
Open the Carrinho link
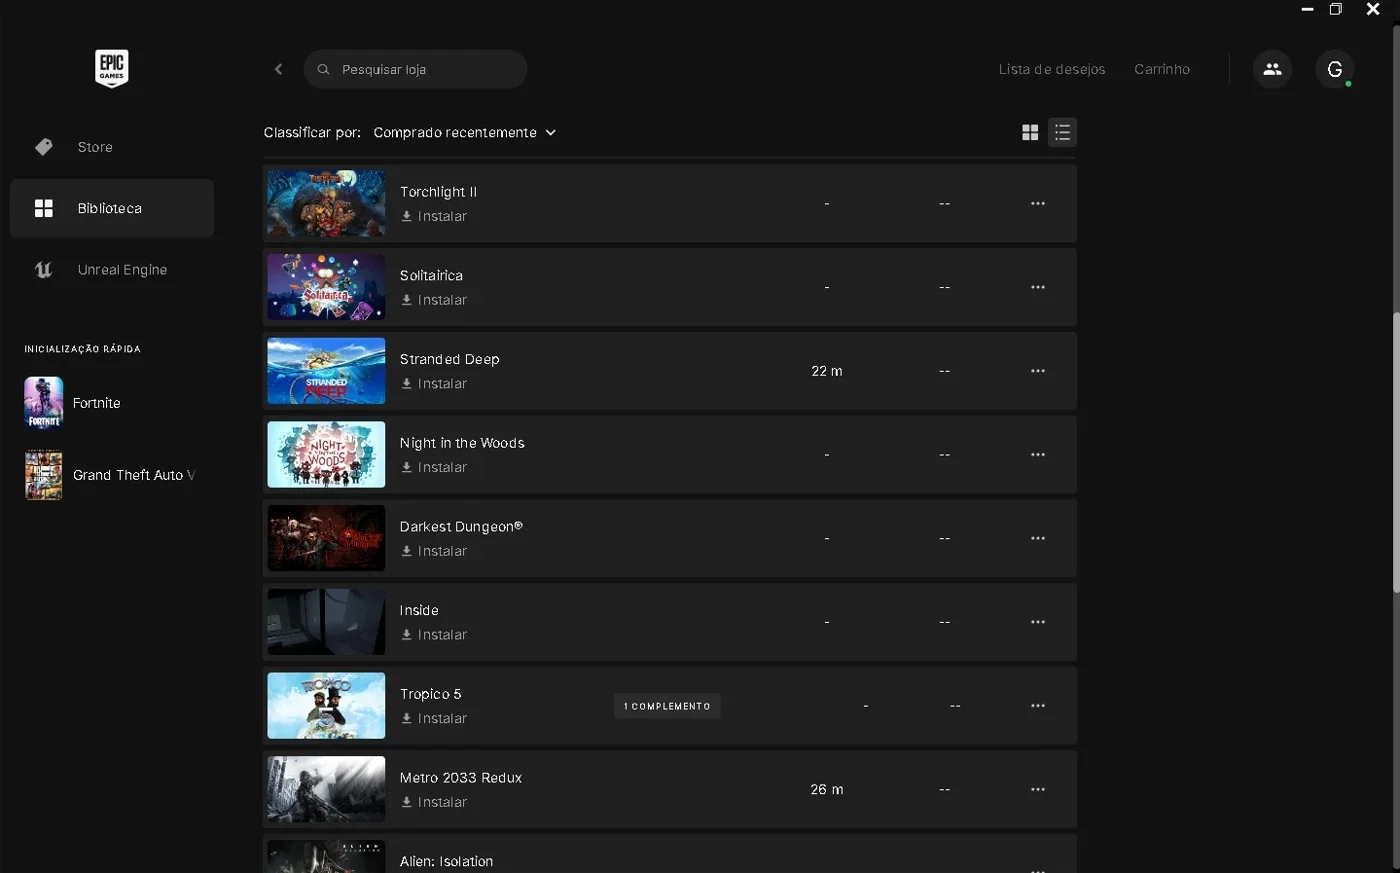point(1162,69)
